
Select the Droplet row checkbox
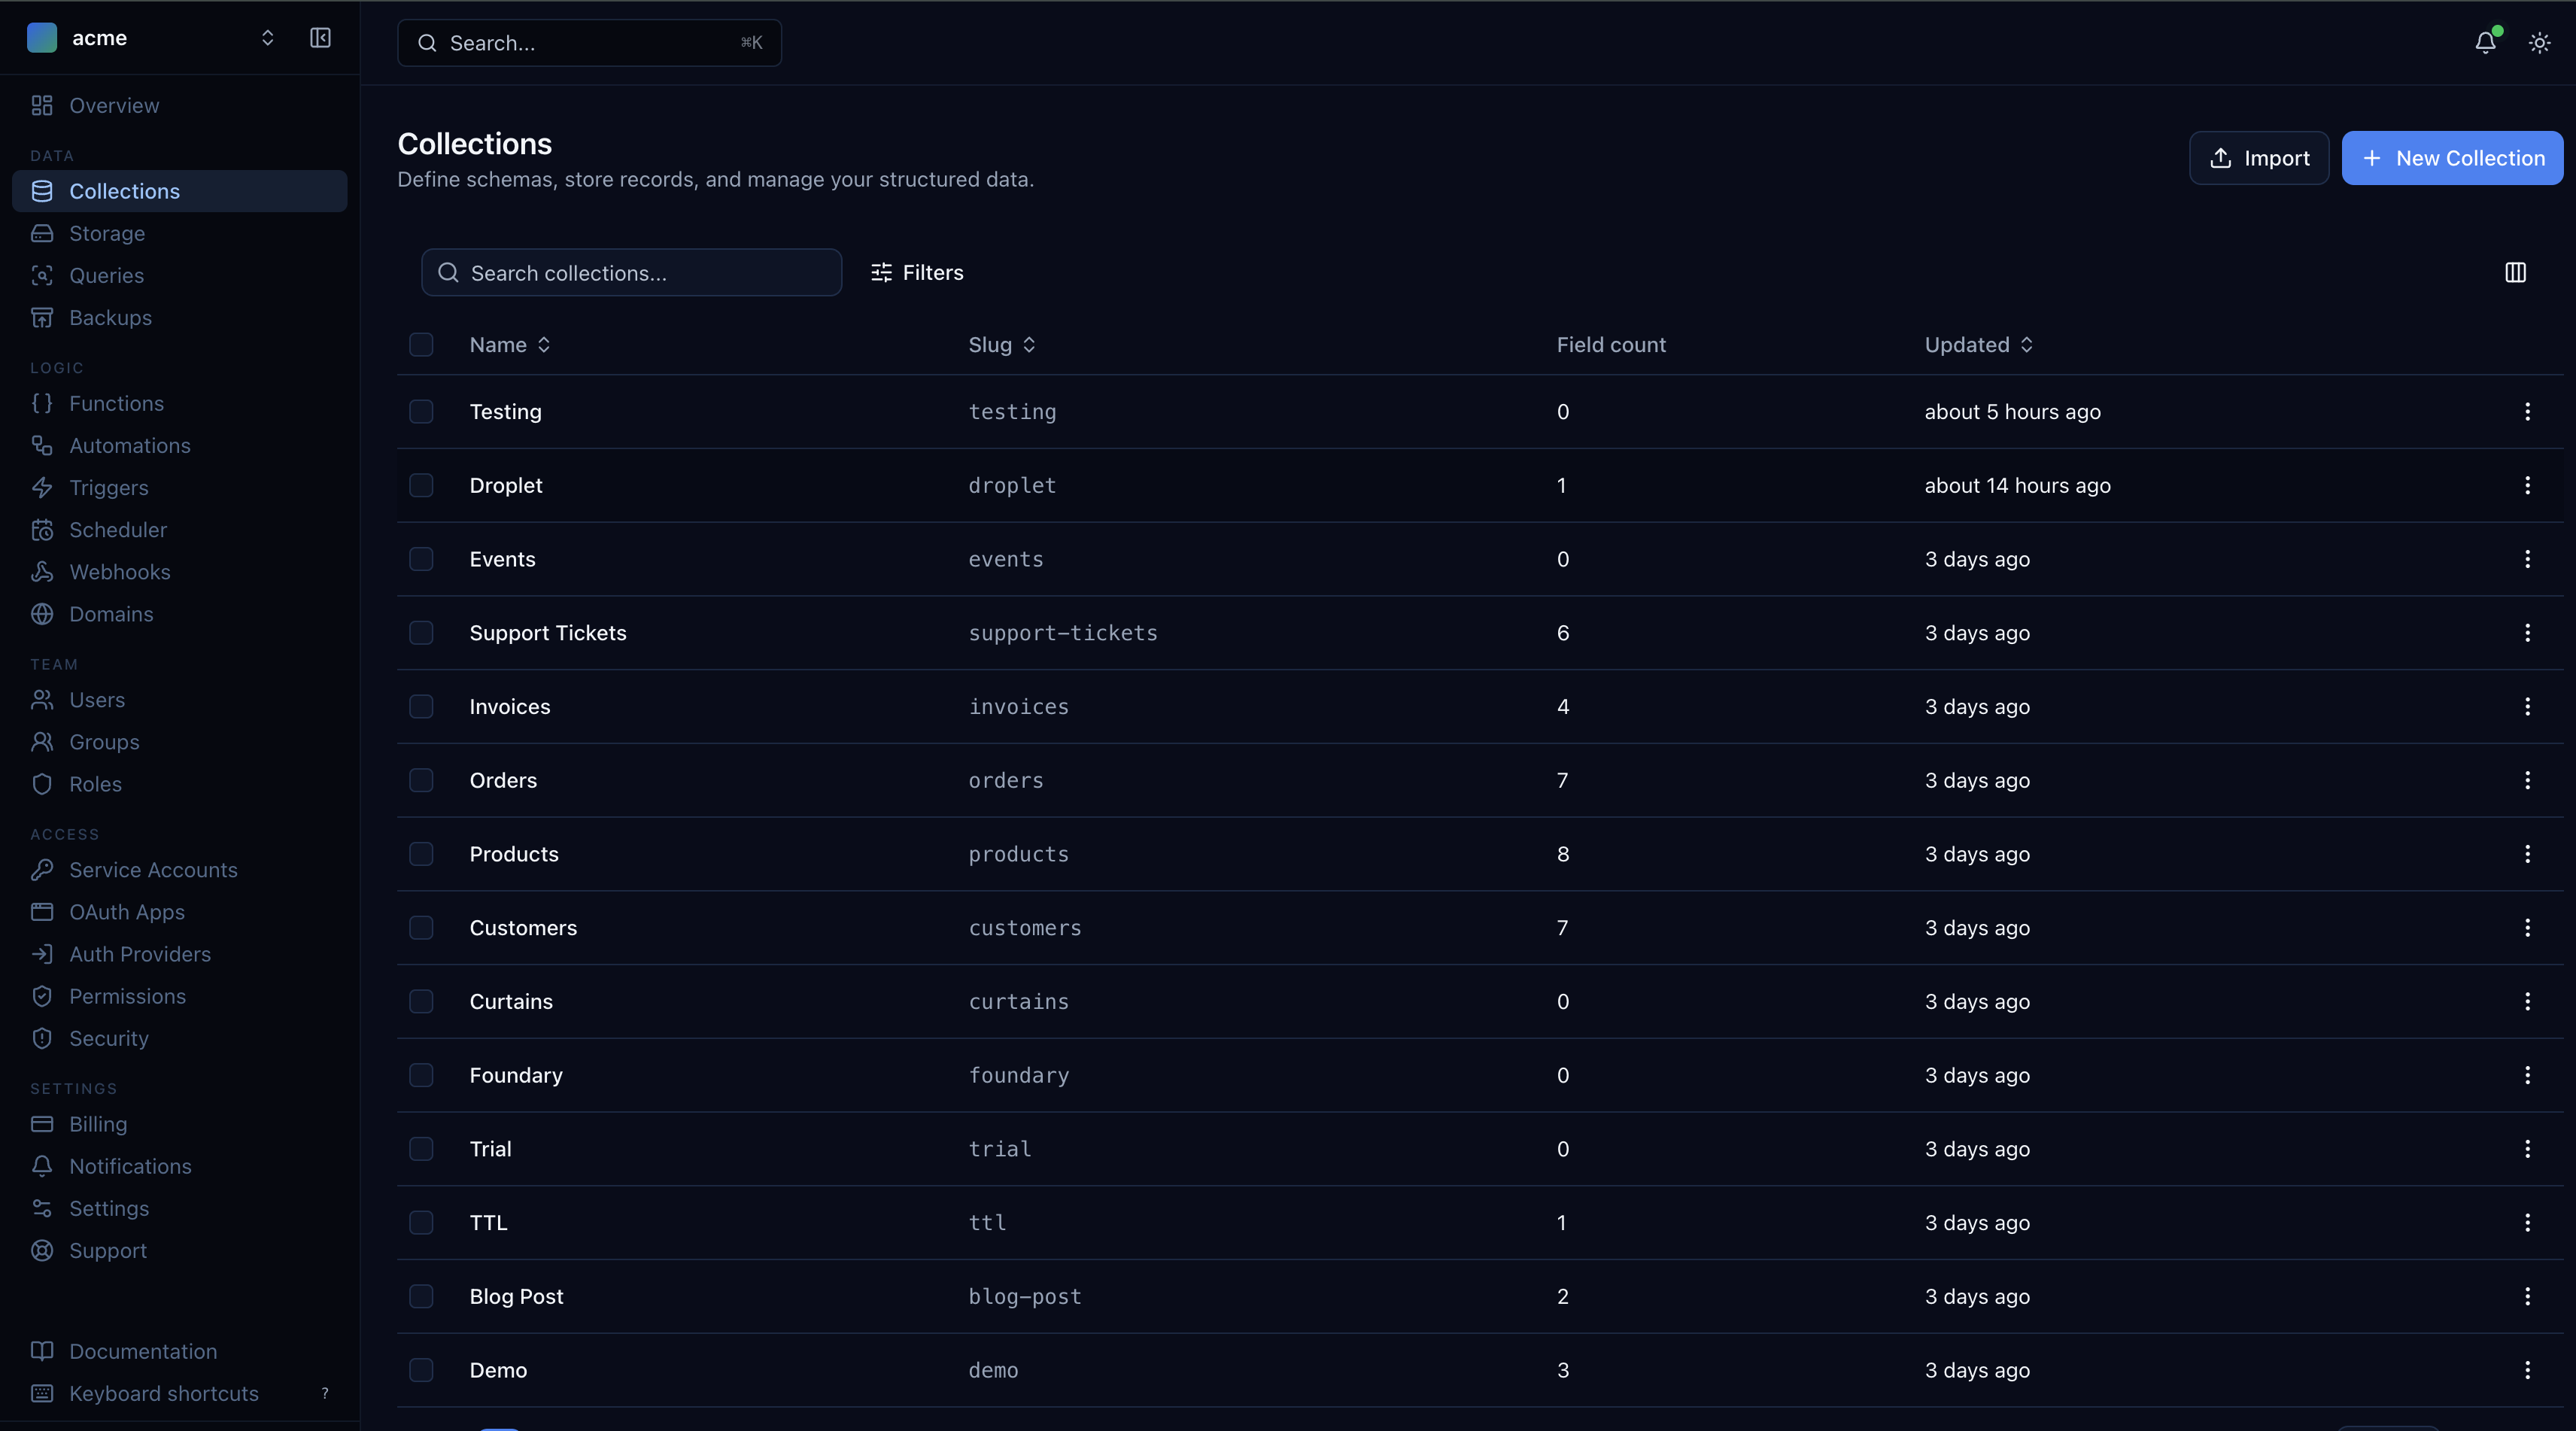(421, 485)
